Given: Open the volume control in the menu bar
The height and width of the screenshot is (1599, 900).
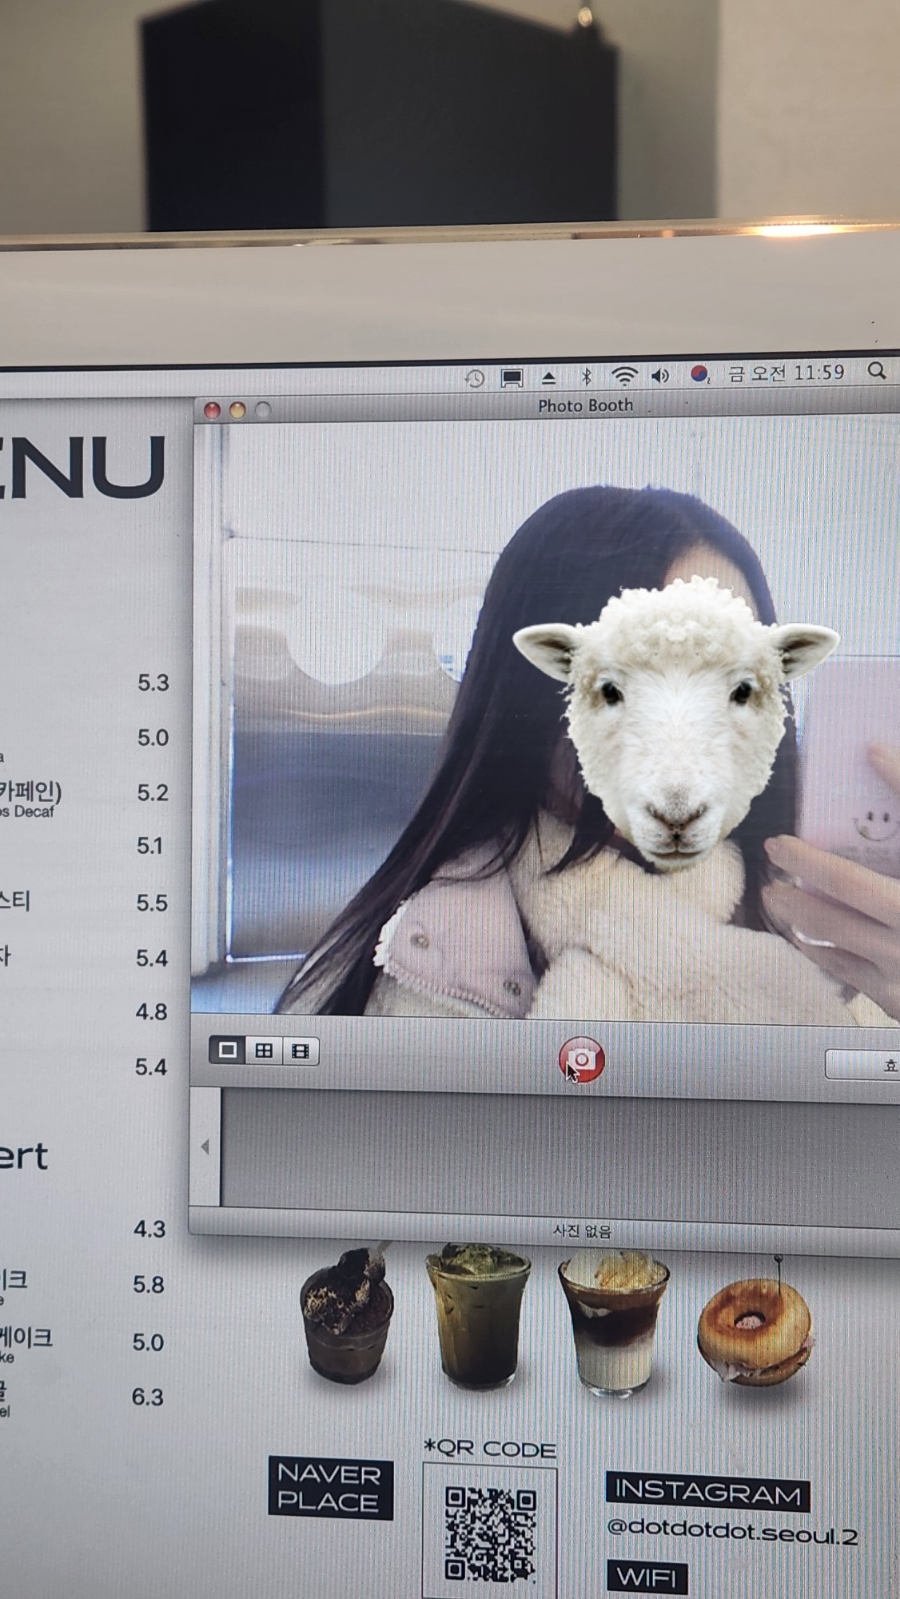Looking at the screenshot, I should [660, 376].
